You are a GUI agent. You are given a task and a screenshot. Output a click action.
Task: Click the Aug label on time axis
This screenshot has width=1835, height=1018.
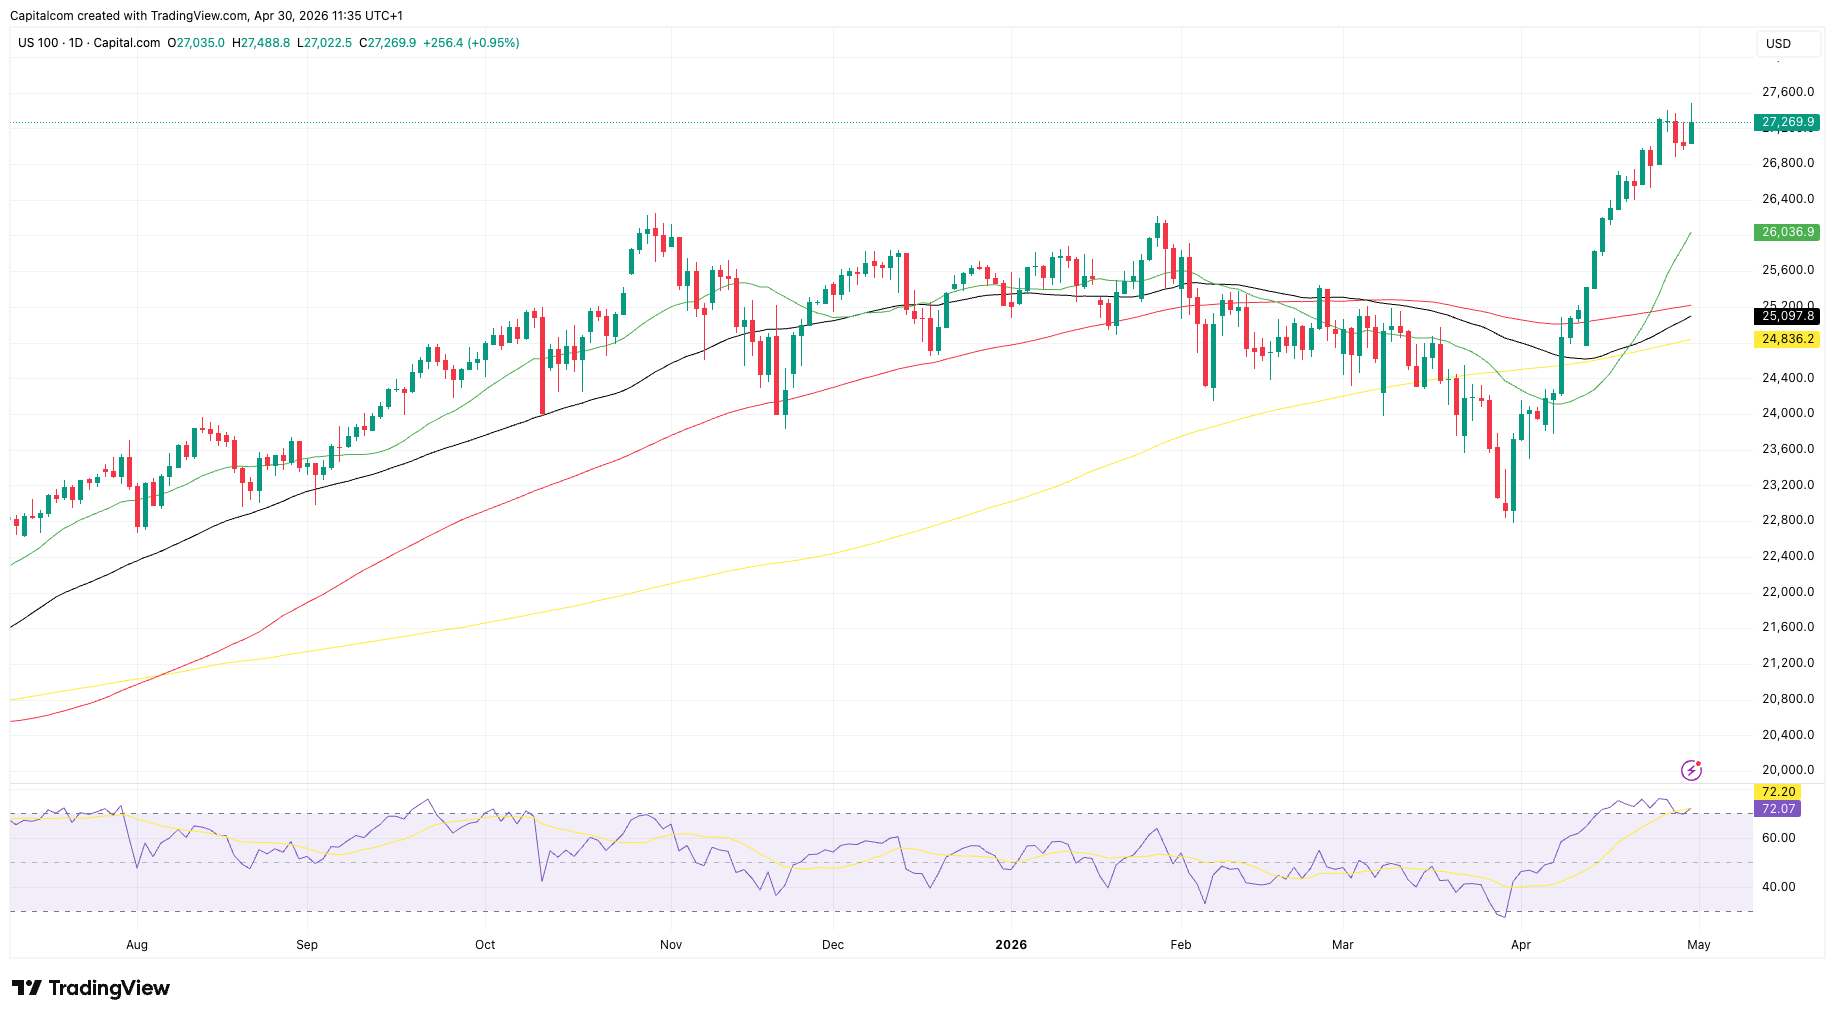[x=137, y=945]
